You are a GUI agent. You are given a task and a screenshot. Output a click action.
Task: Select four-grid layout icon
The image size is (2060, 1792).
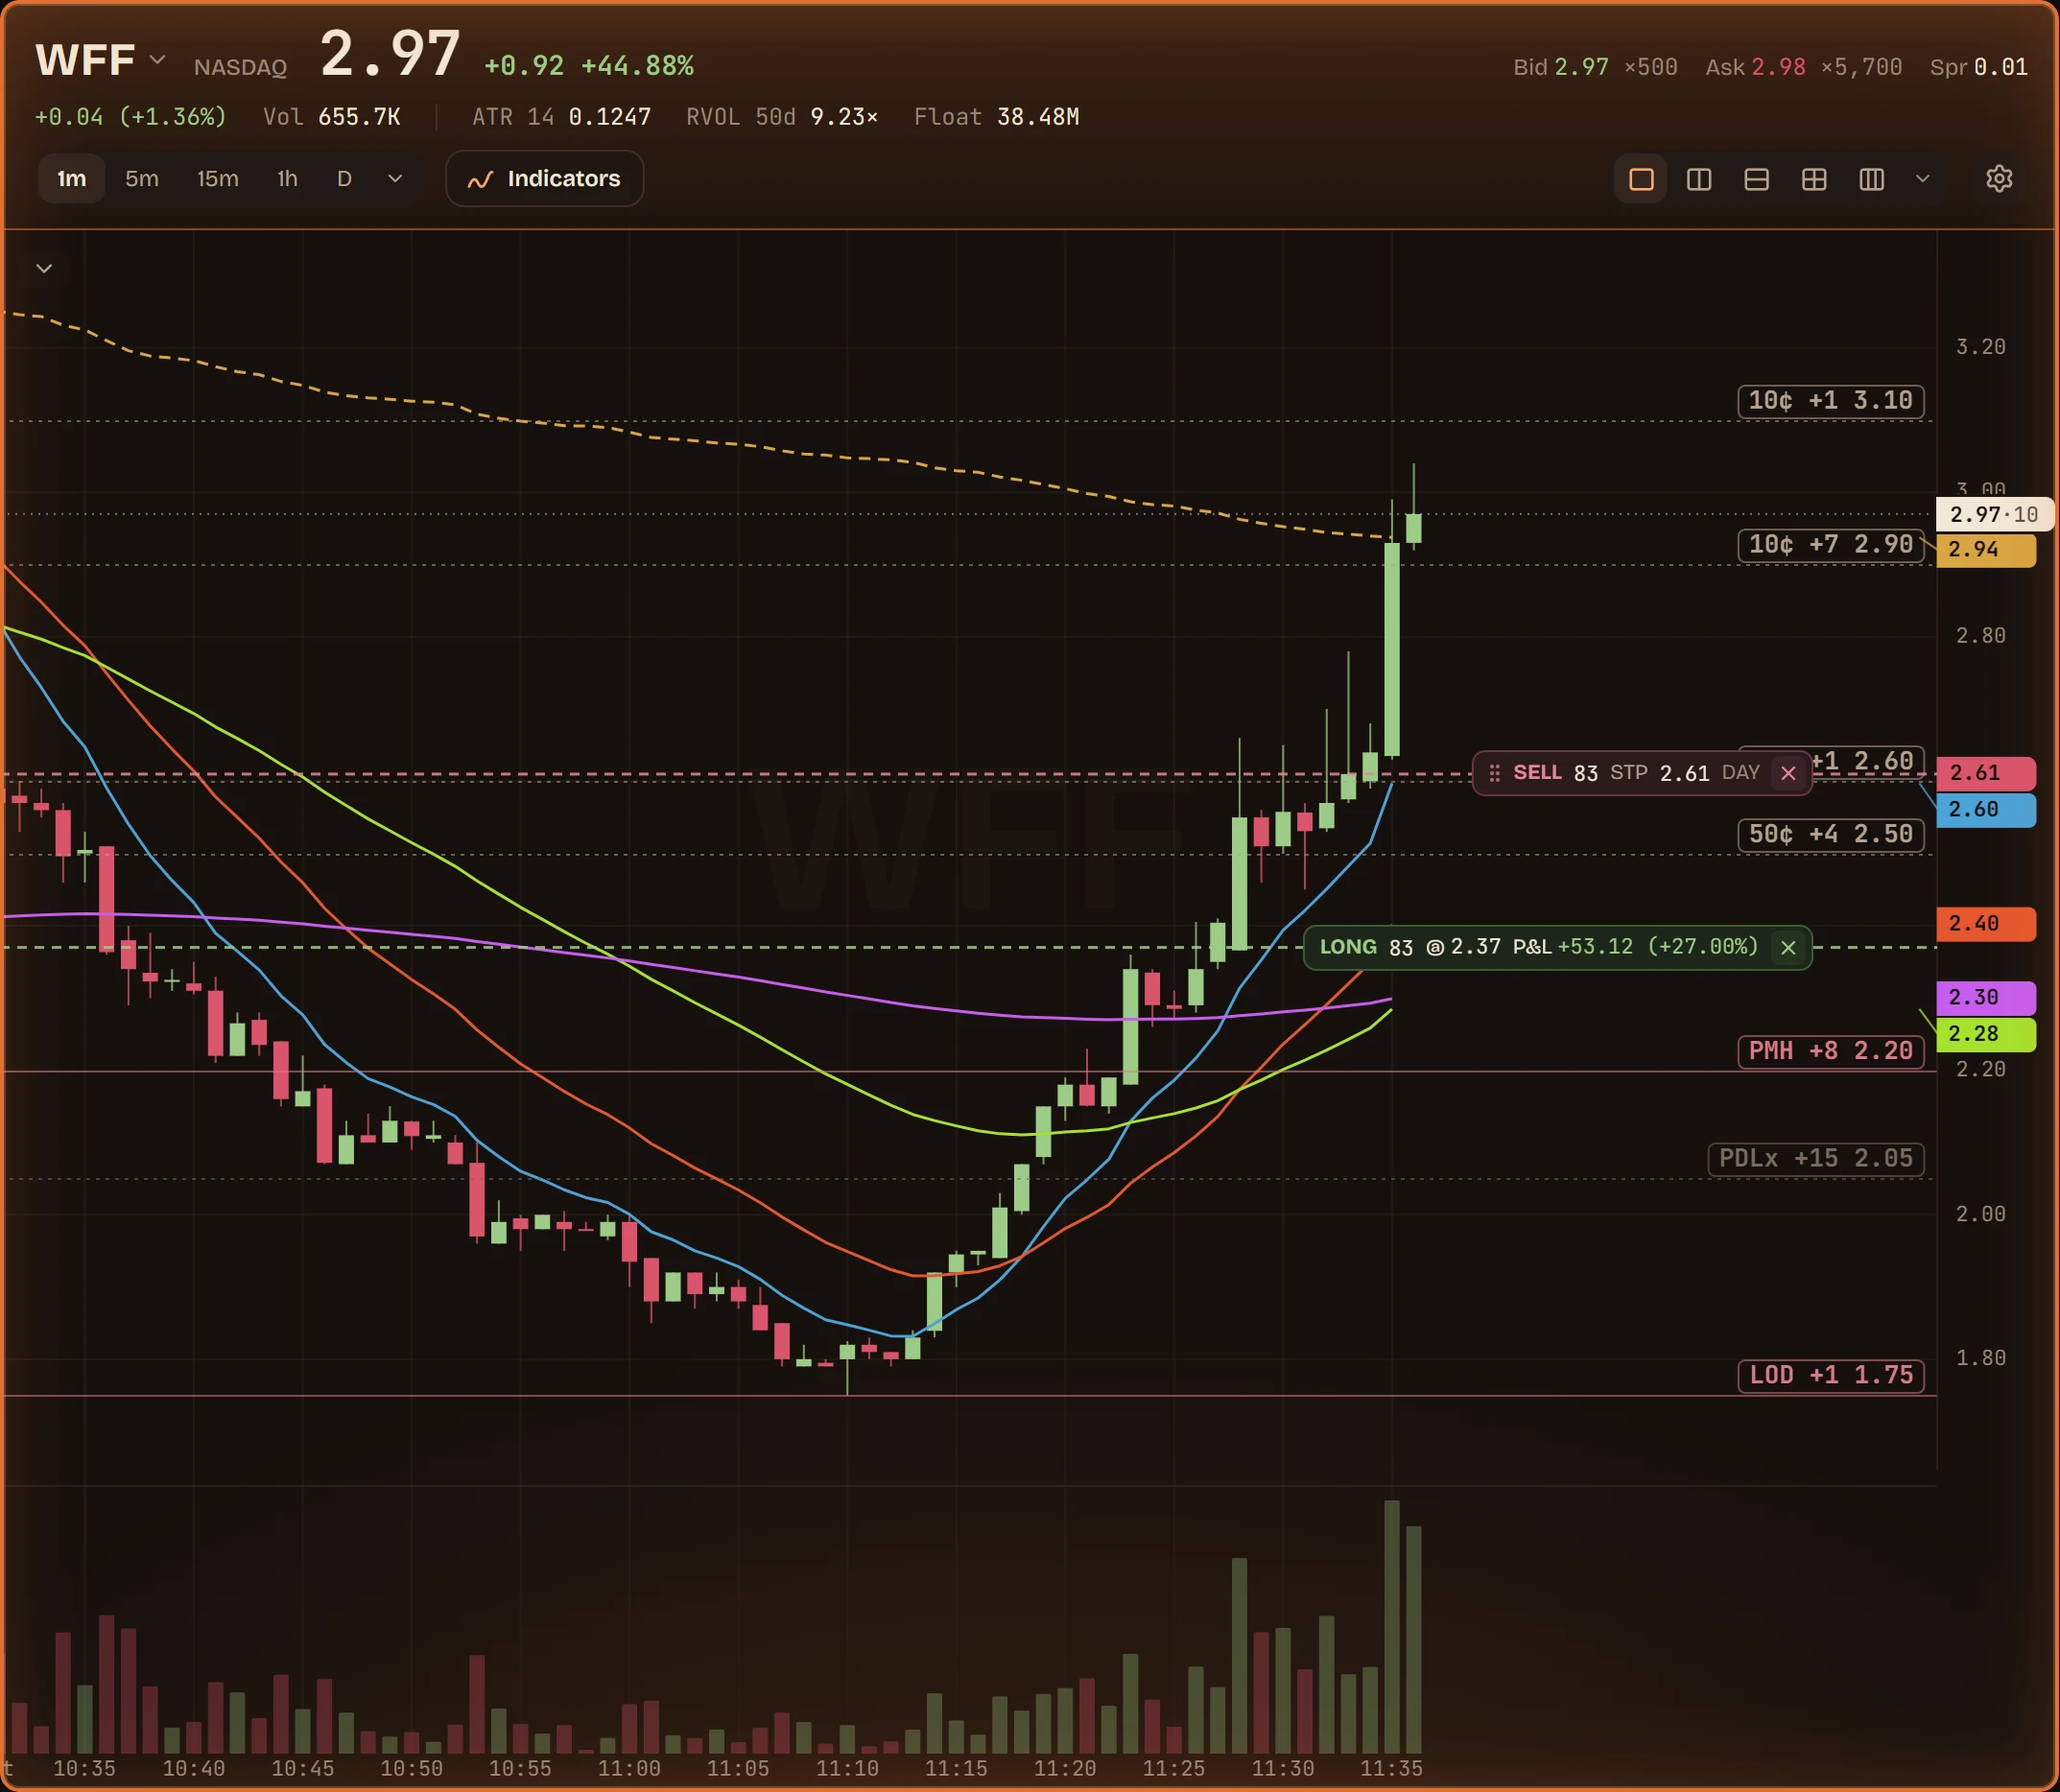[x=1814, y=179]
